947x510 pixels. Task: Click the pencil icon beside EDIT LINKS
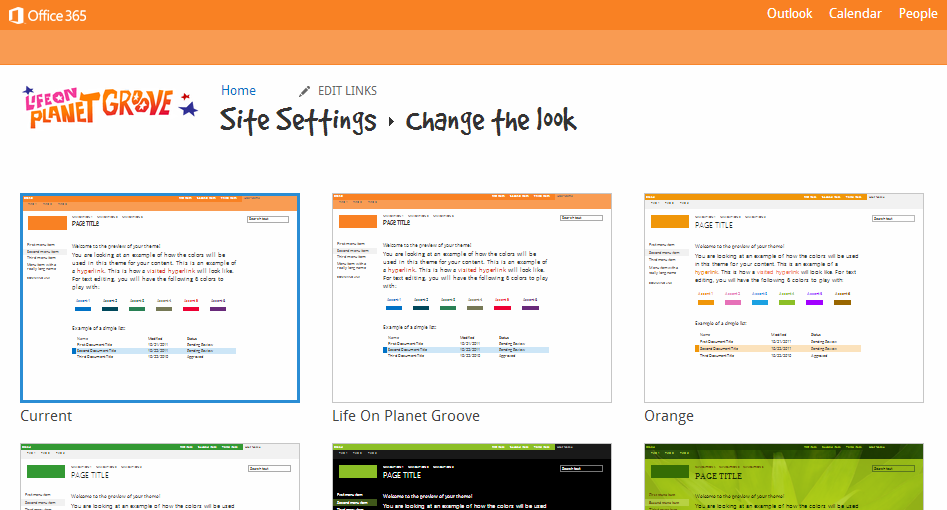point(304,91)
